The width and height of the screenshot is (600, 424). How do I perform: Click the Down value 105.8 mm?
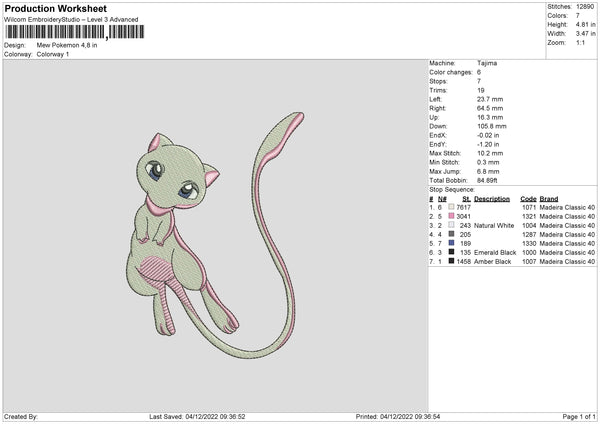tap(492, 126)
